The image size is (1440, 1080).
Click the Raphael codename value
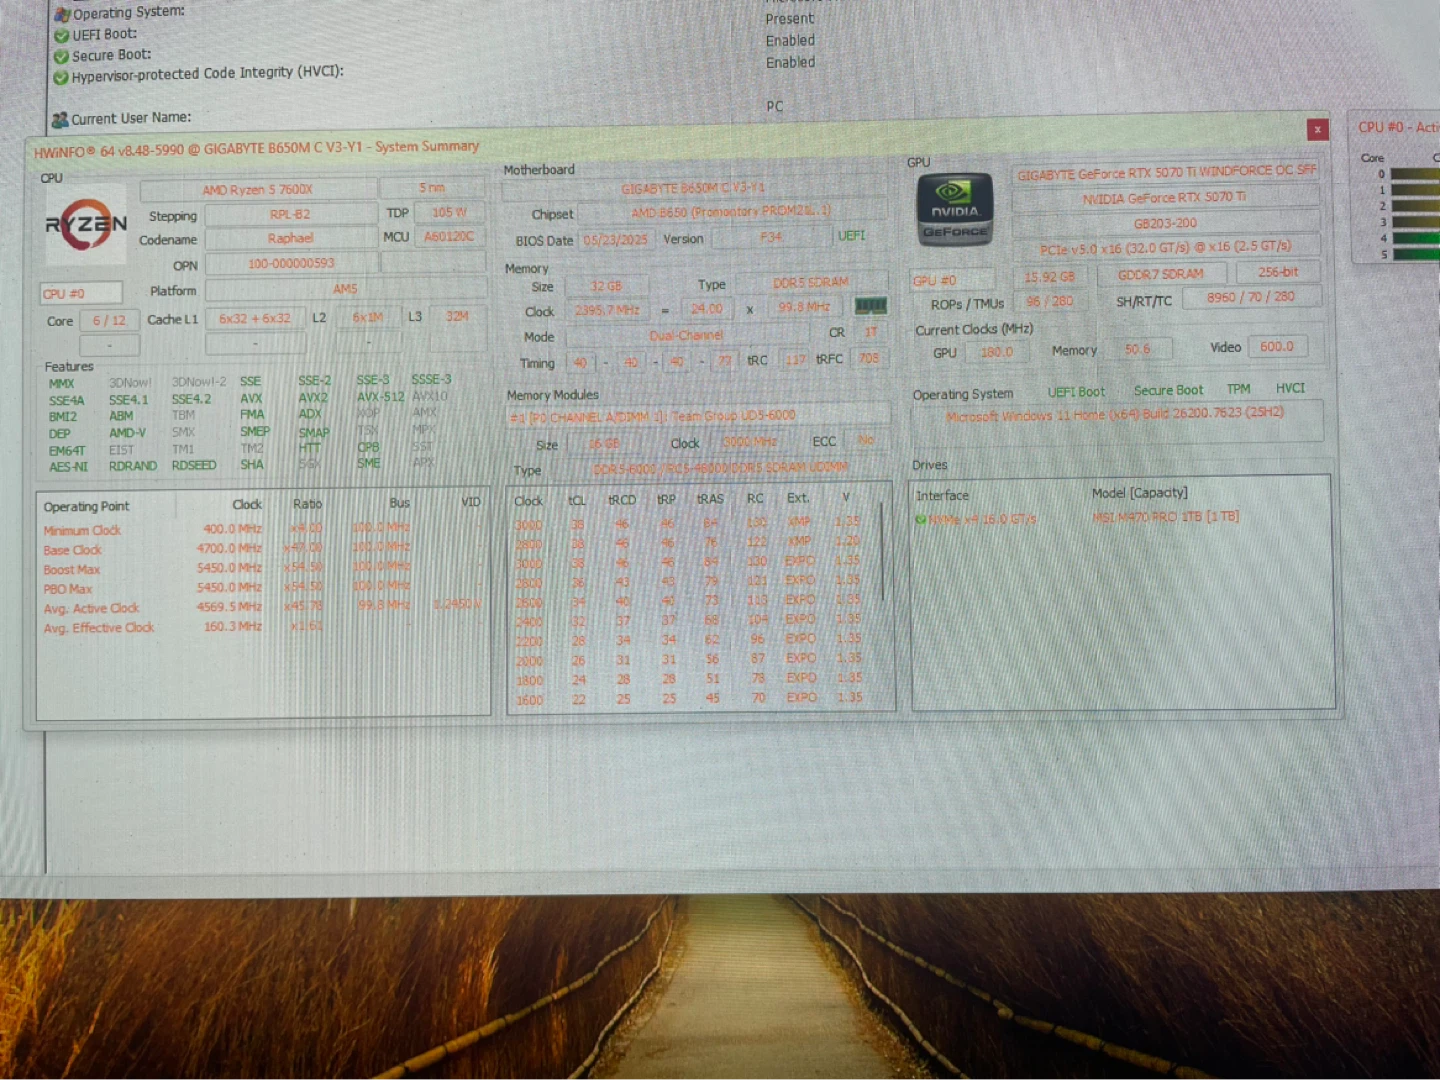point(290,239)
